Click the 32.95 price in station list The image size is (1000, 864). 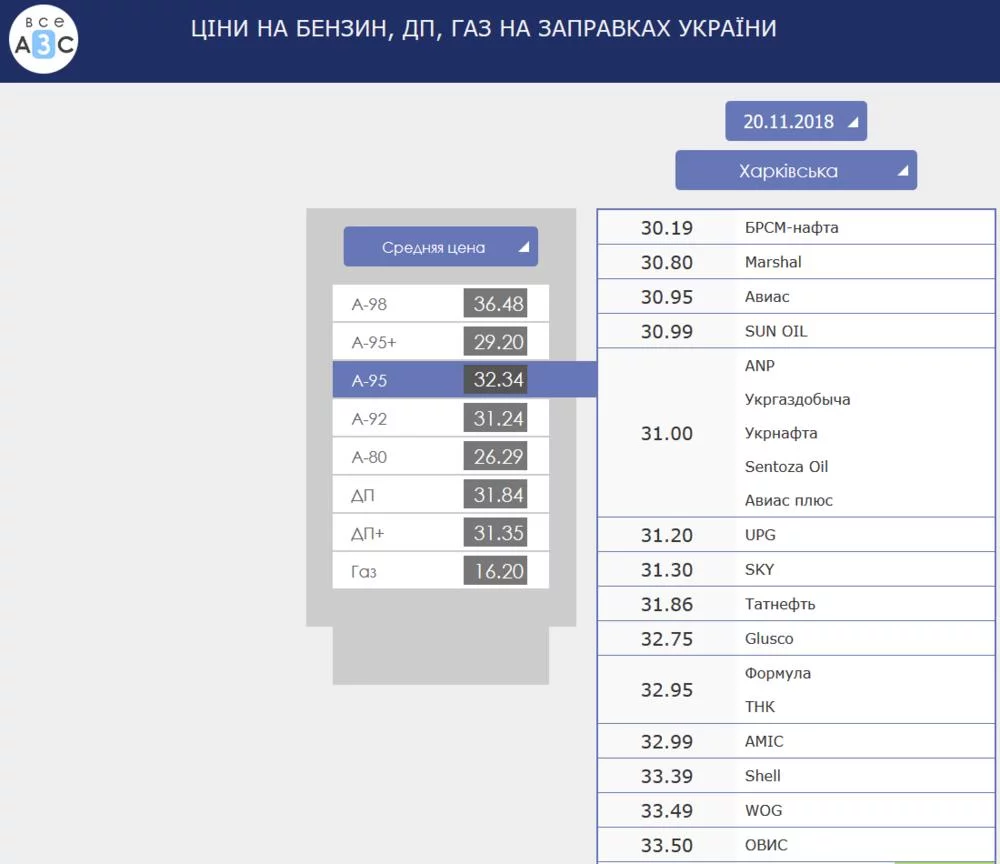point(666,689)
